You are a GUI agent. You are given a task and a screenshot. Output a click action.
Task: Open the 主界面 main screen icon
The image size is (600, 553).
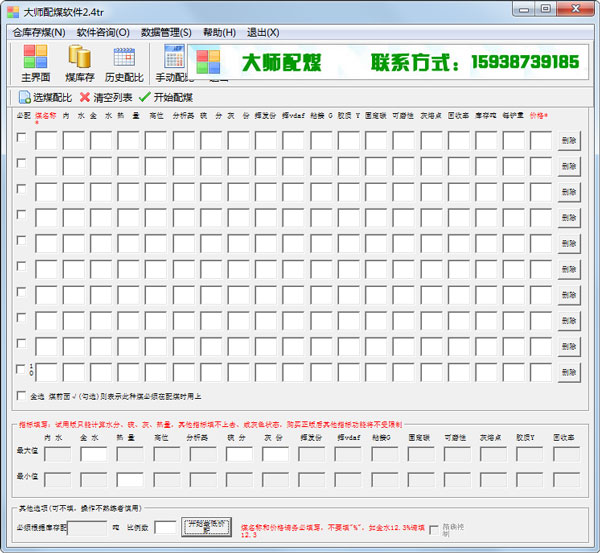tap(35, 59)
